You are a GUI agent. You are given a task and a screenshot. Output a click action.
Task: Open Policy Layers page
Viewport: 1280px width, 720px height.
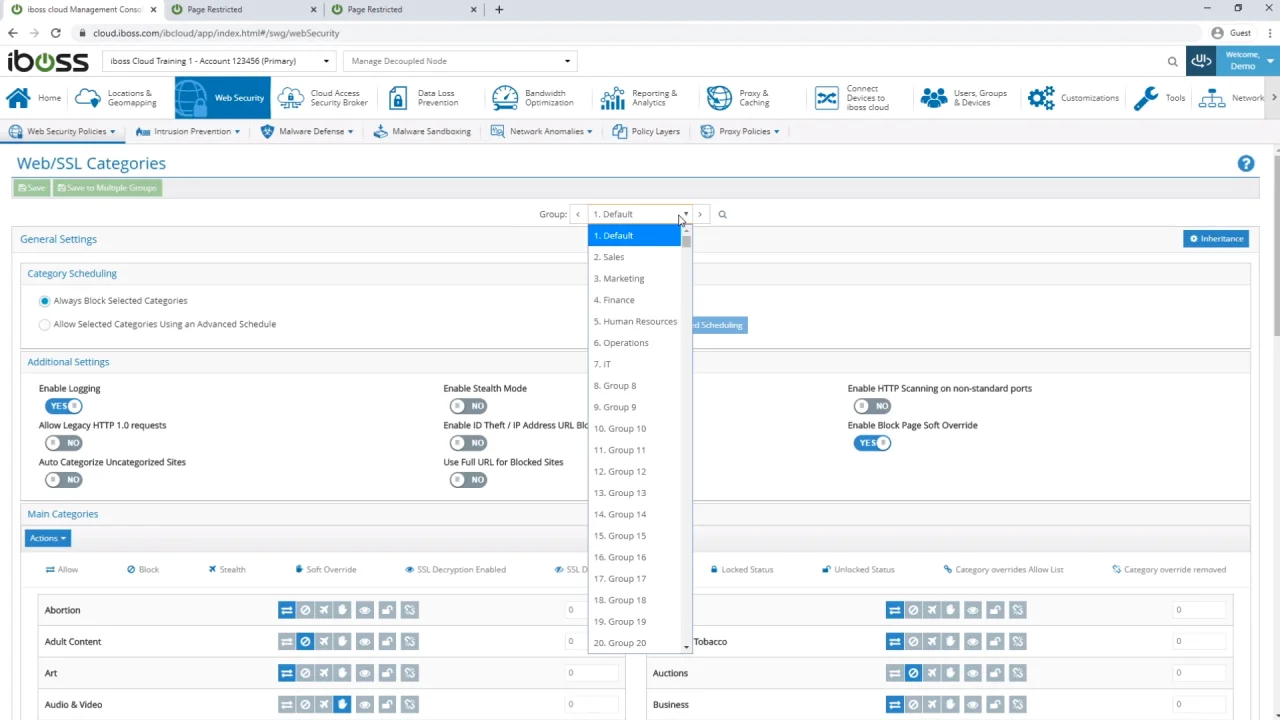click(x=646, y=131)
